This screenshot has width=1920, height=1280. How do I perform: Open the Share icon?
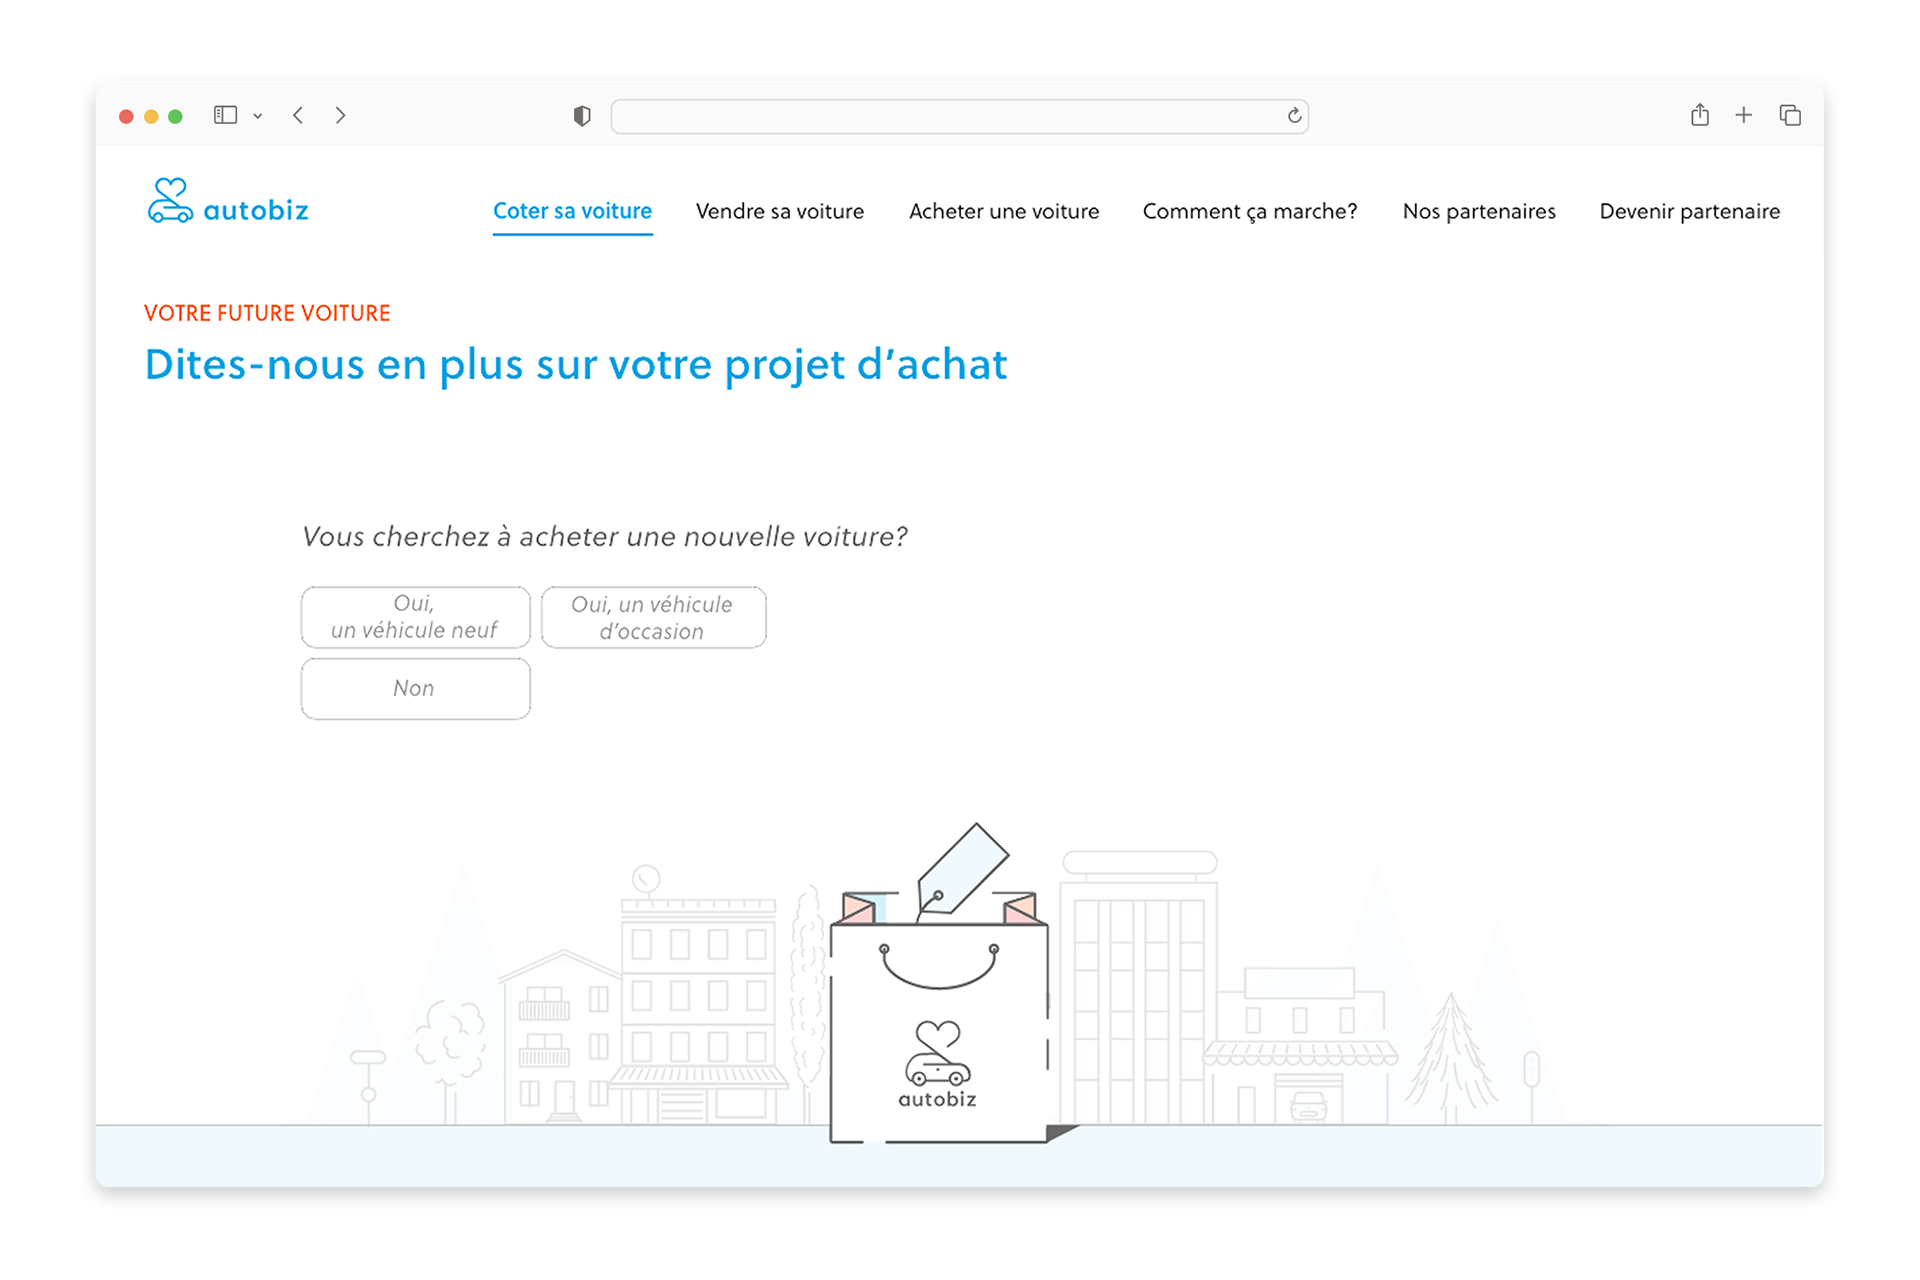[1700, 115]
